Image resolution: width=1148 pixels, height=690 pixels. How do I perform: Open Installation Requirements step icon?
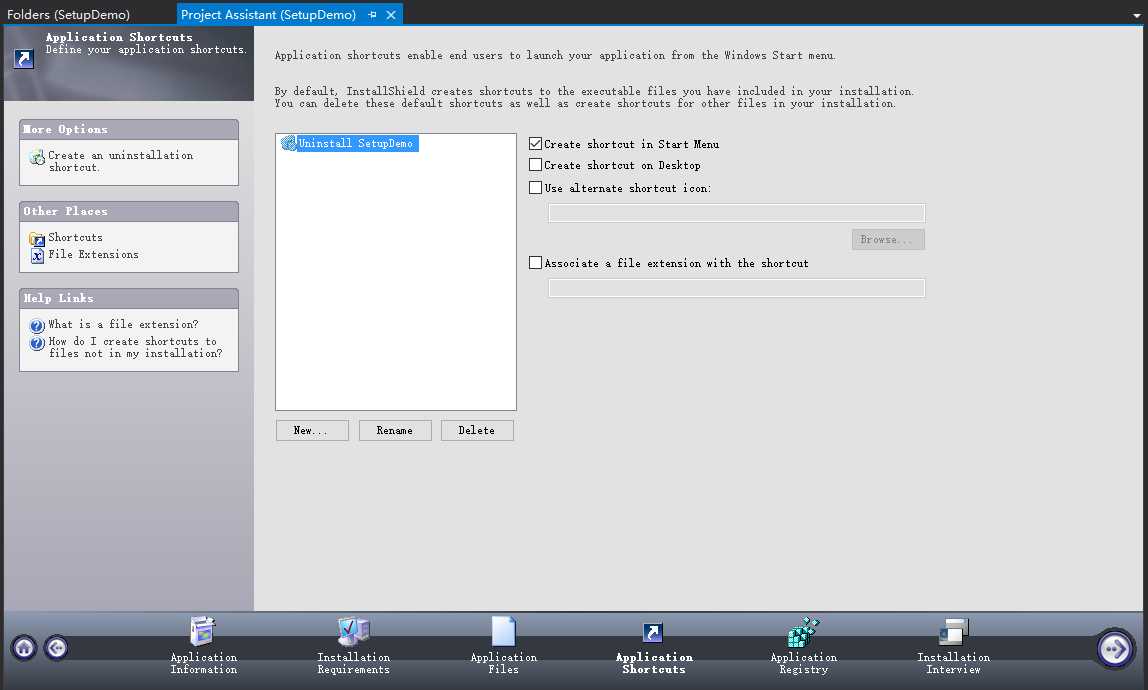click(x=354, y=631)
